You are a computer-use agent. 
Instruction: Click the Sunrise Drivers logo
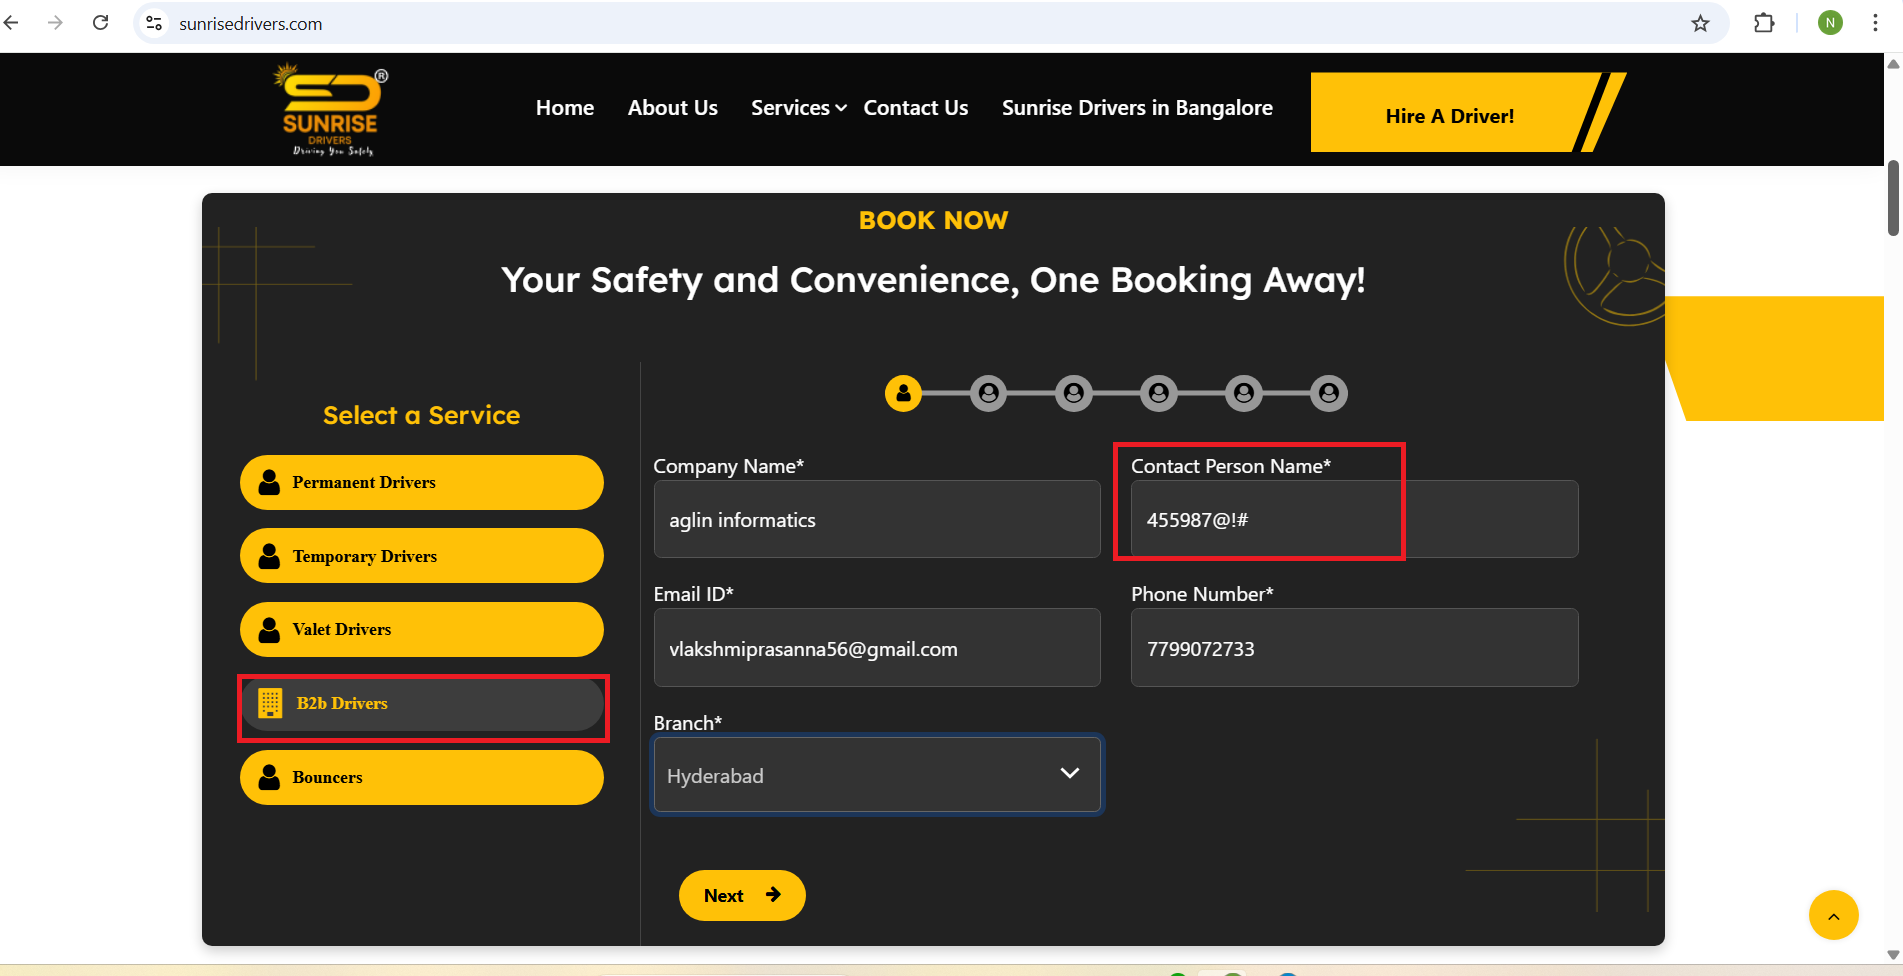(x=331, y=111)
